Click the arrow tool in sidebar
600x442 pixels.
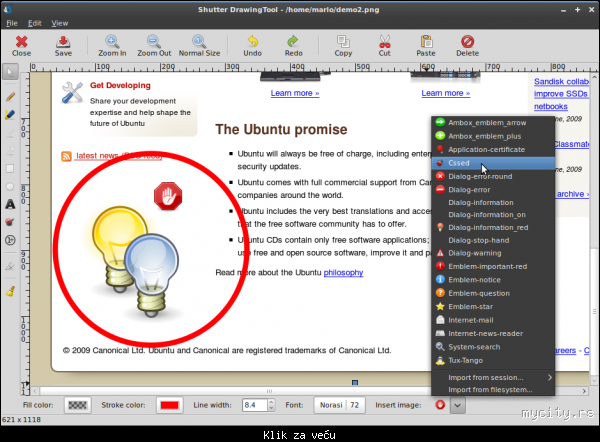coord(10,150)
